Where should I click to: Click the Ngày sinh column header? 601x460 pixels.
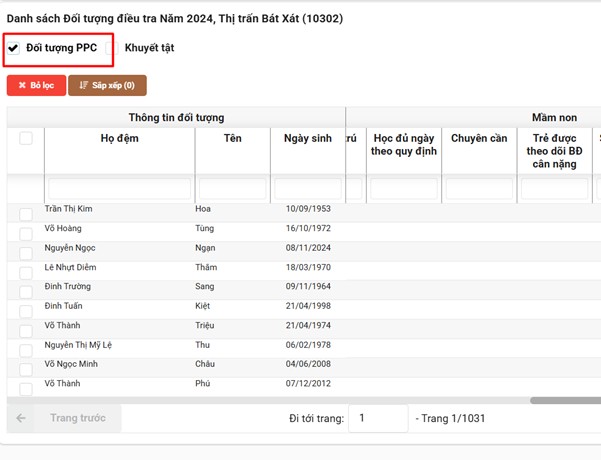(x=308, y=138)
